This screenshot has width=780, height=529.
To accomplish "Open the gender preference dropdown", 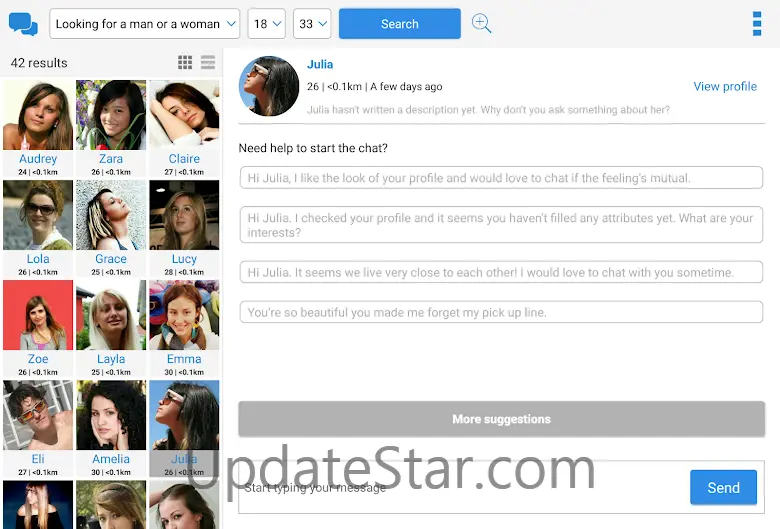I will [144, 23].
